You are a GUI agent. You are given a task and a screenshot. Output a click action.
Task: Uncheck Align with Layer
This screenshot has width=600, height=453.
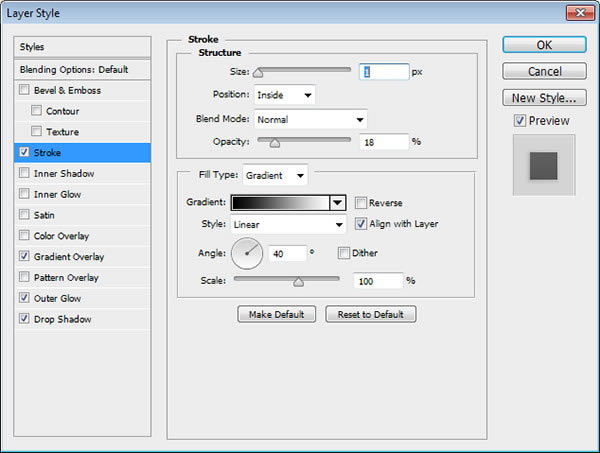click(x=361, y=223)
